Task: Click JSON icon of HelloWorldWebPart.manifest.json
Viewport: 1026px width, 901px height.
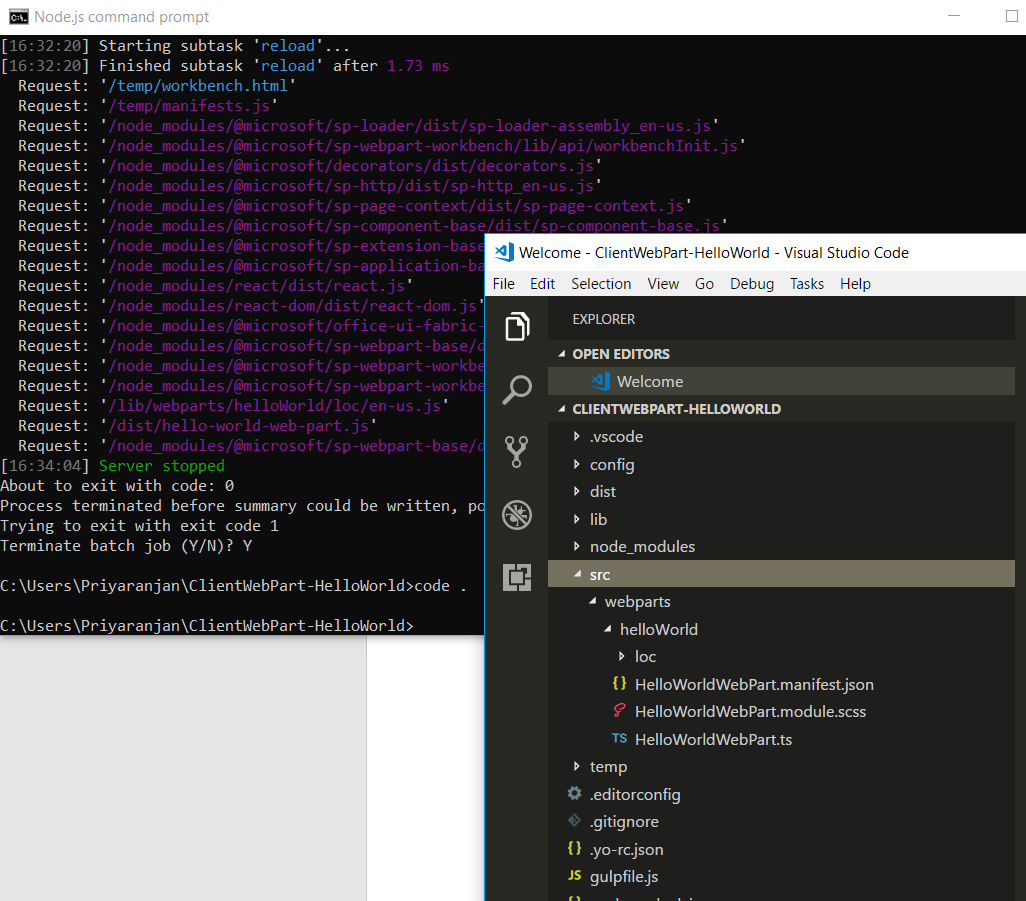Action: pyautogui.click(x=619, y=684)
